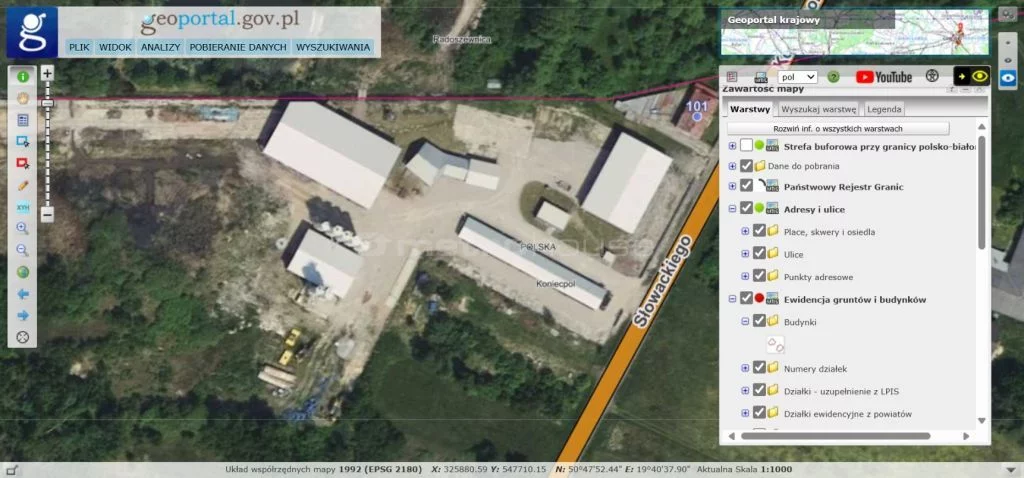Click the Geoportal krajowy overview map
The height and width of the screenshot is (478, 1024).
855,32
